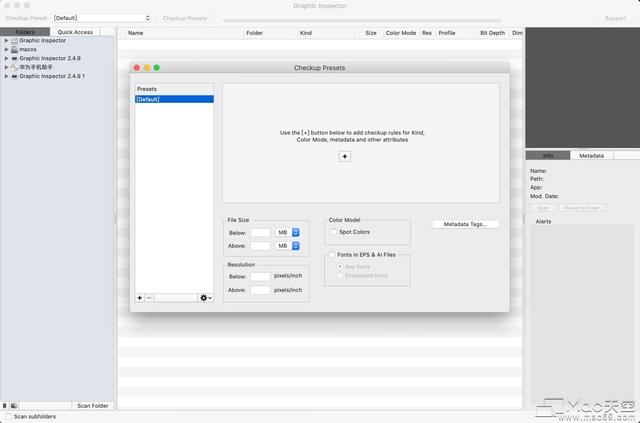Click the second icon left of Scan Folder
Viewport: 640px width, 423px height.
[x=13, y=406]
